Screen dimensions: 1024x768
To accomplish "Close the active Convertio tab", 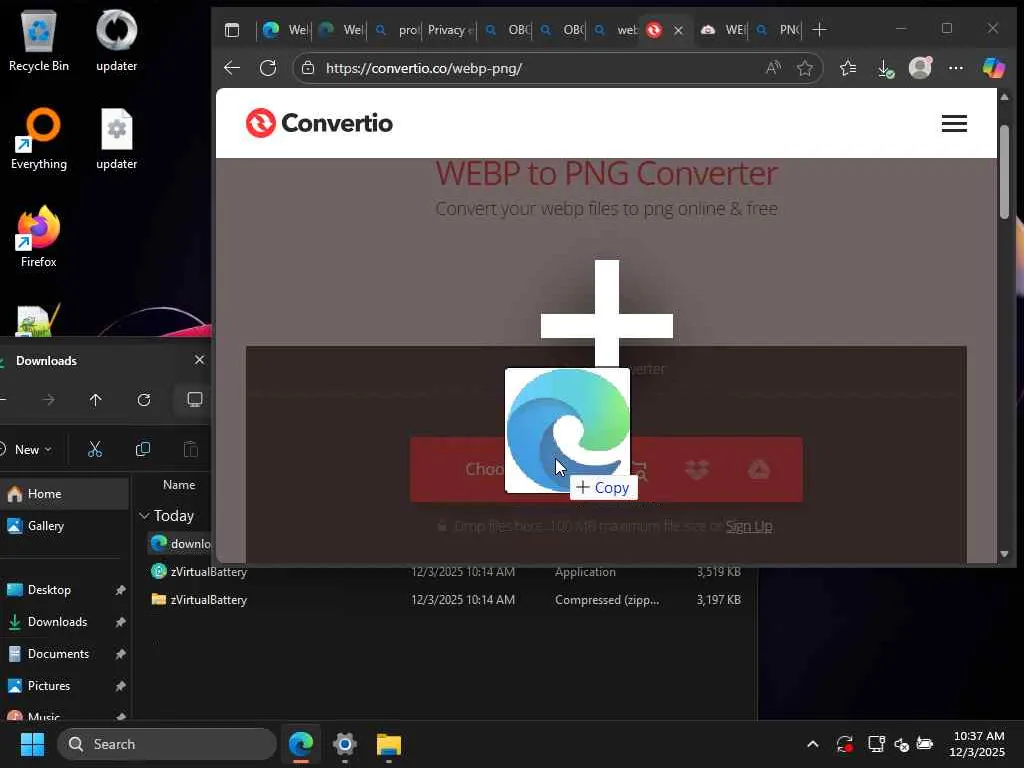I will [679, 30].
